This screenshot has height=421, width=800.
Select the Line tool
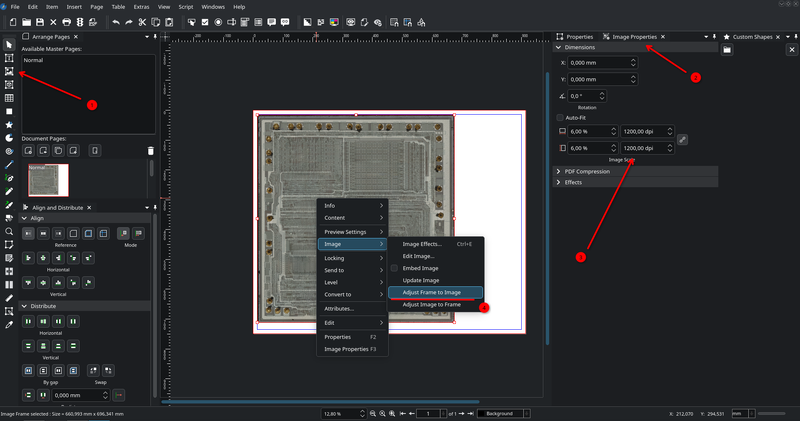coord(9,165)
